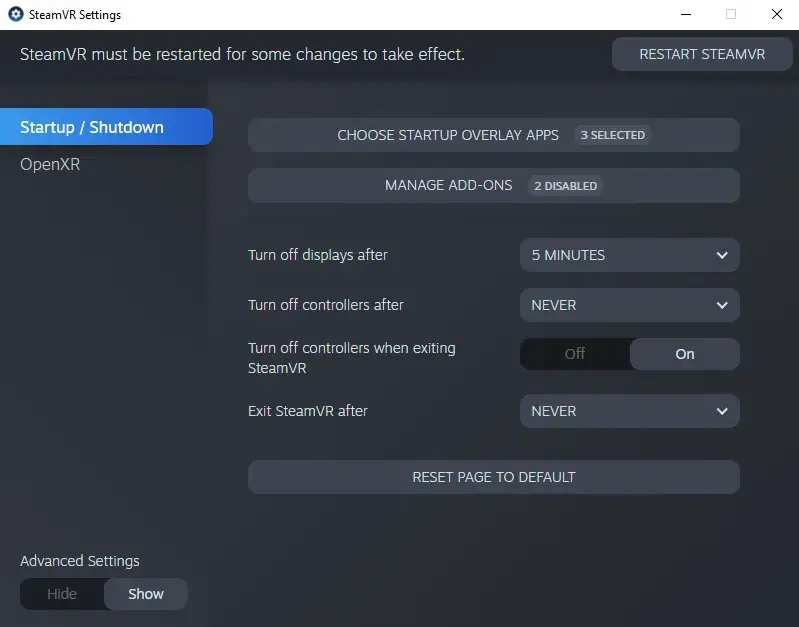Reset page to default settings
Screen dimensions: 799x627
point(493,477)
